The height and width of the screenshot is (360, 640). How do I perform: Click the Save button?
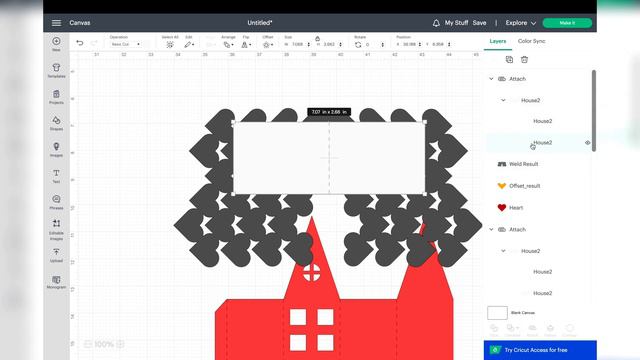479,23
